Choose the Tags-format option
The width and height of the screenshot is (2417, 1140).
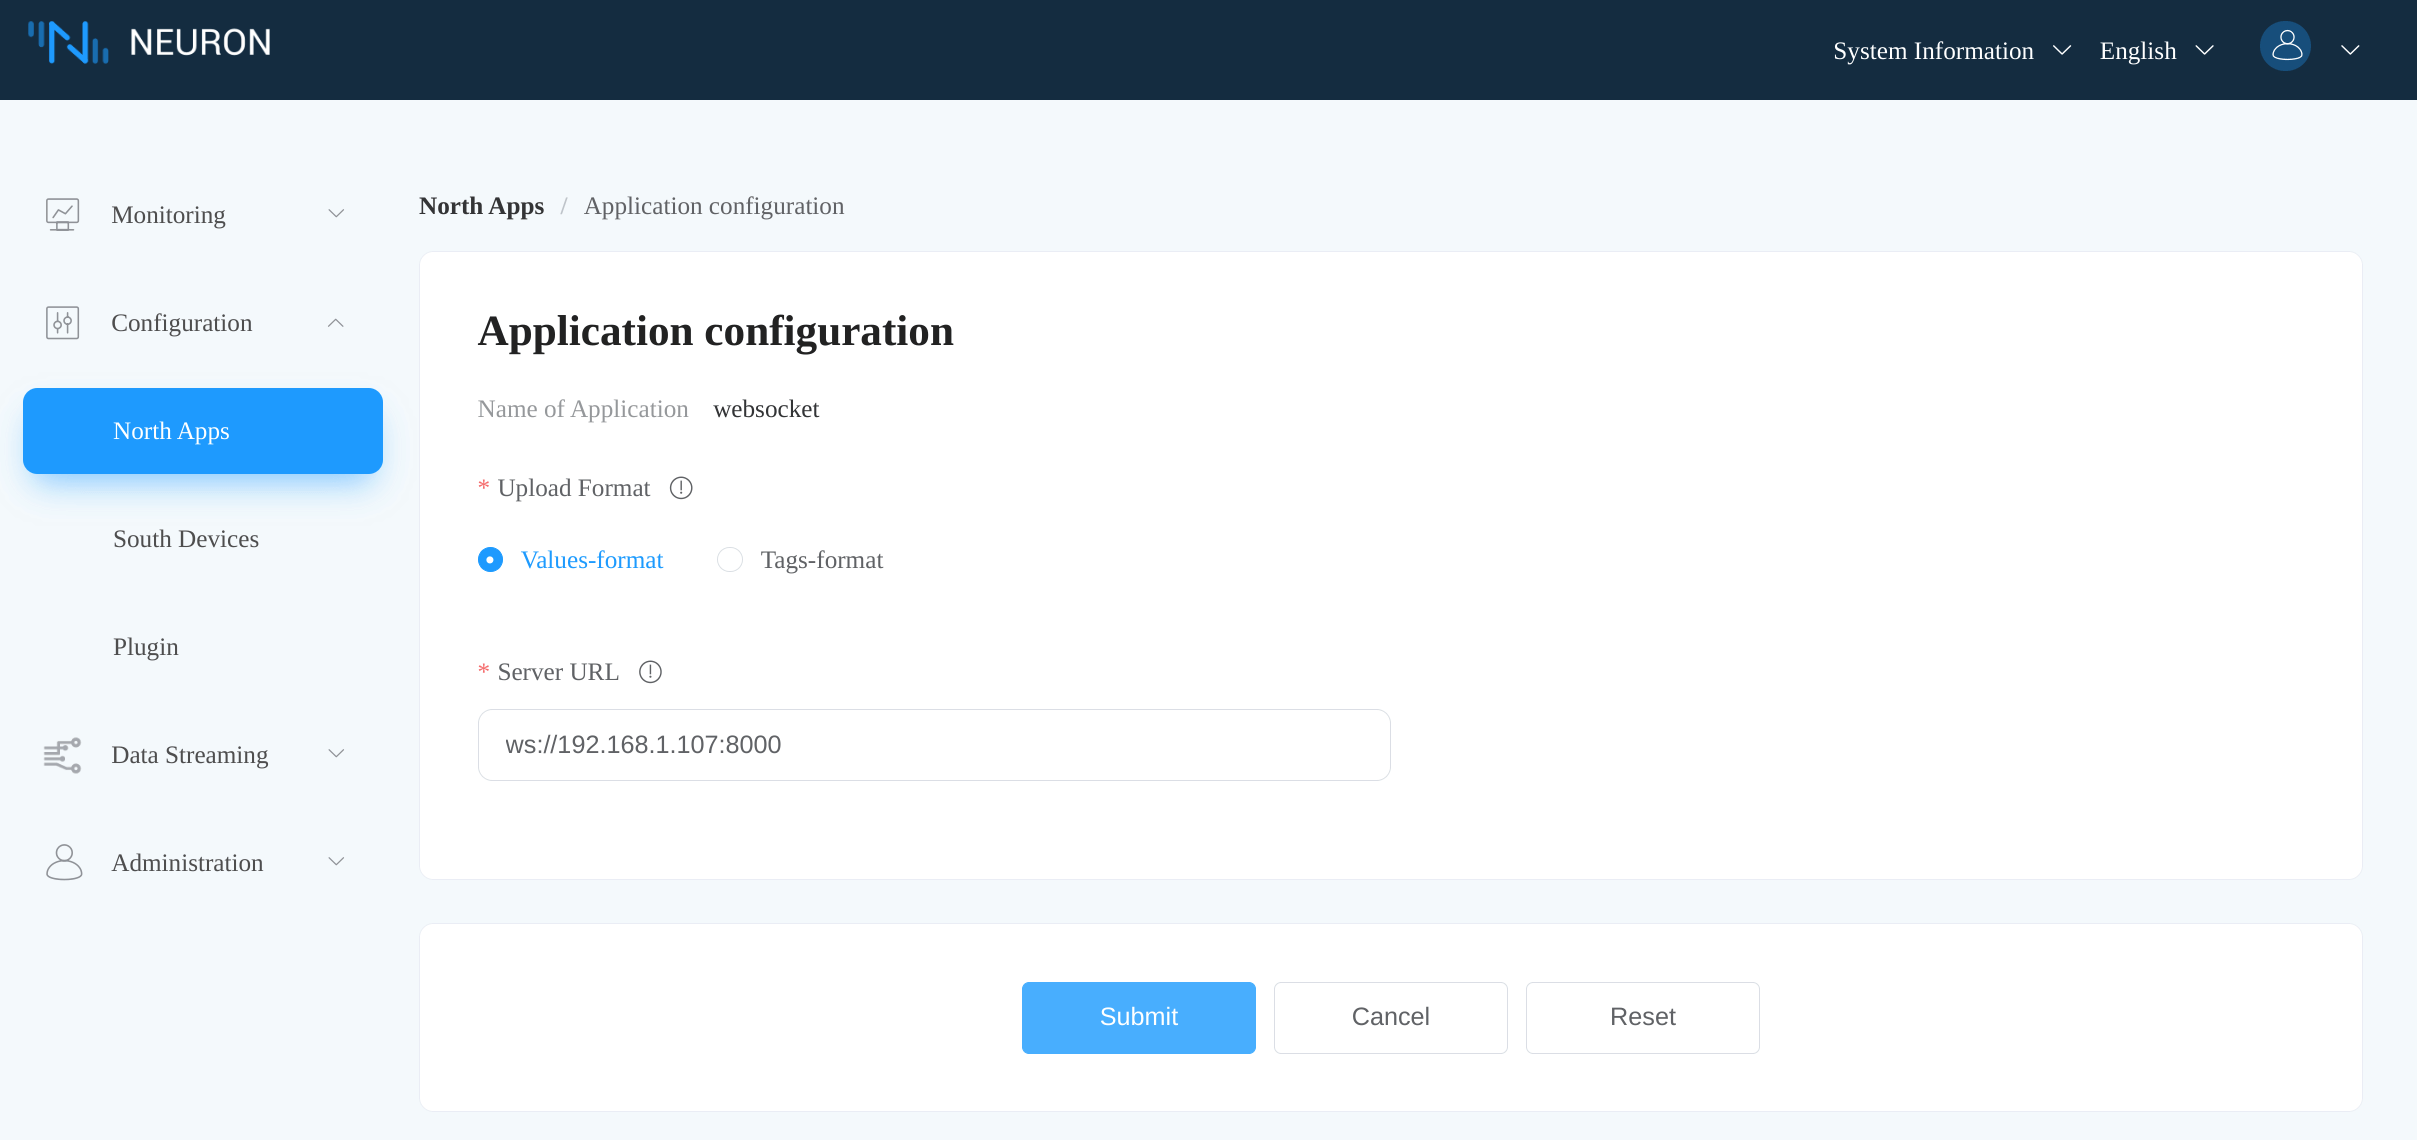point(730,560)
